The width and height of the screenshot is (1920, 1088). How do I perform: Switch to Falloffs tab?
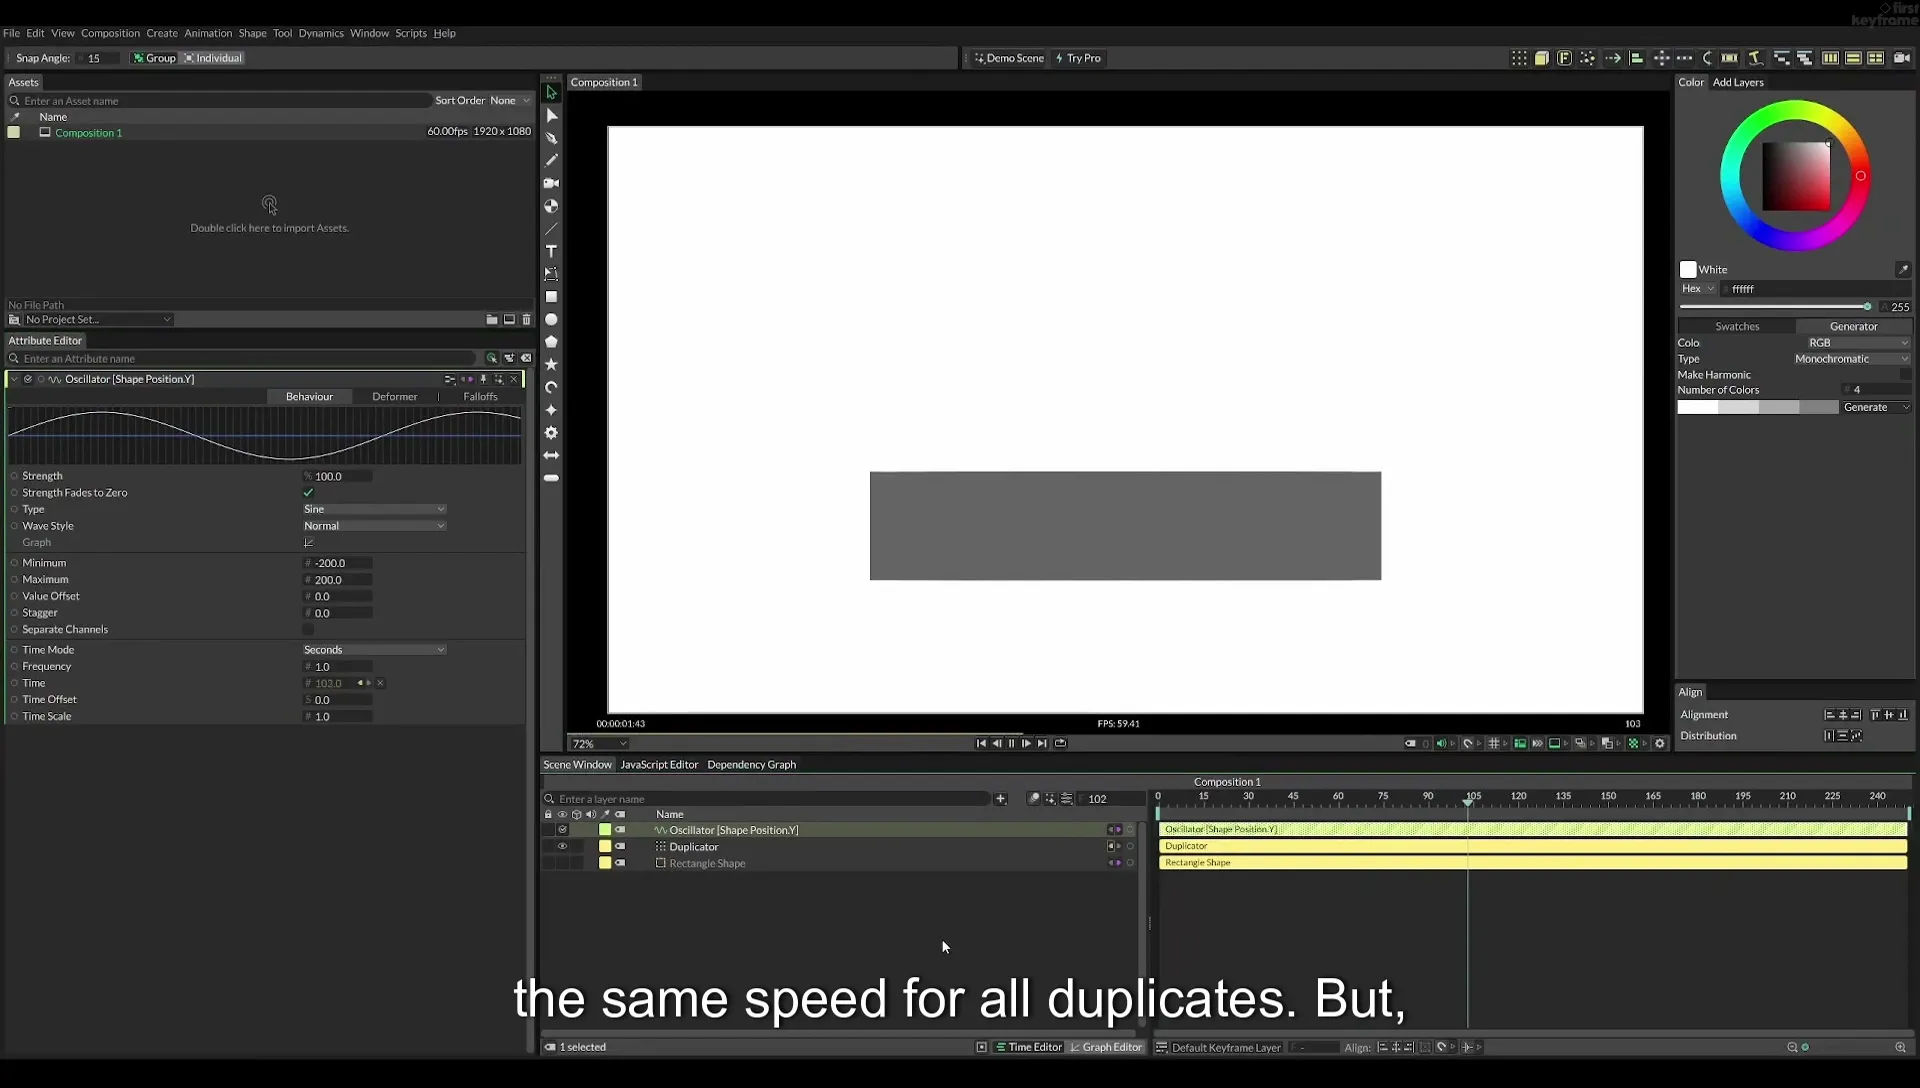480,397
